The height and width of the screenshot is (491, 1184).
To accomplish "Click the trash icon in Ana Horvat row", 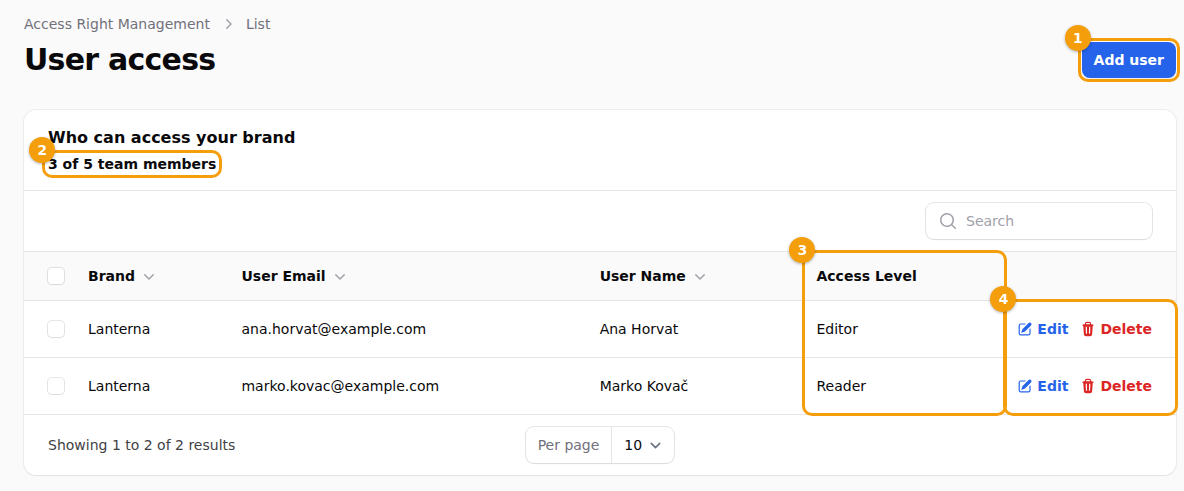I will pos(1088,329).
